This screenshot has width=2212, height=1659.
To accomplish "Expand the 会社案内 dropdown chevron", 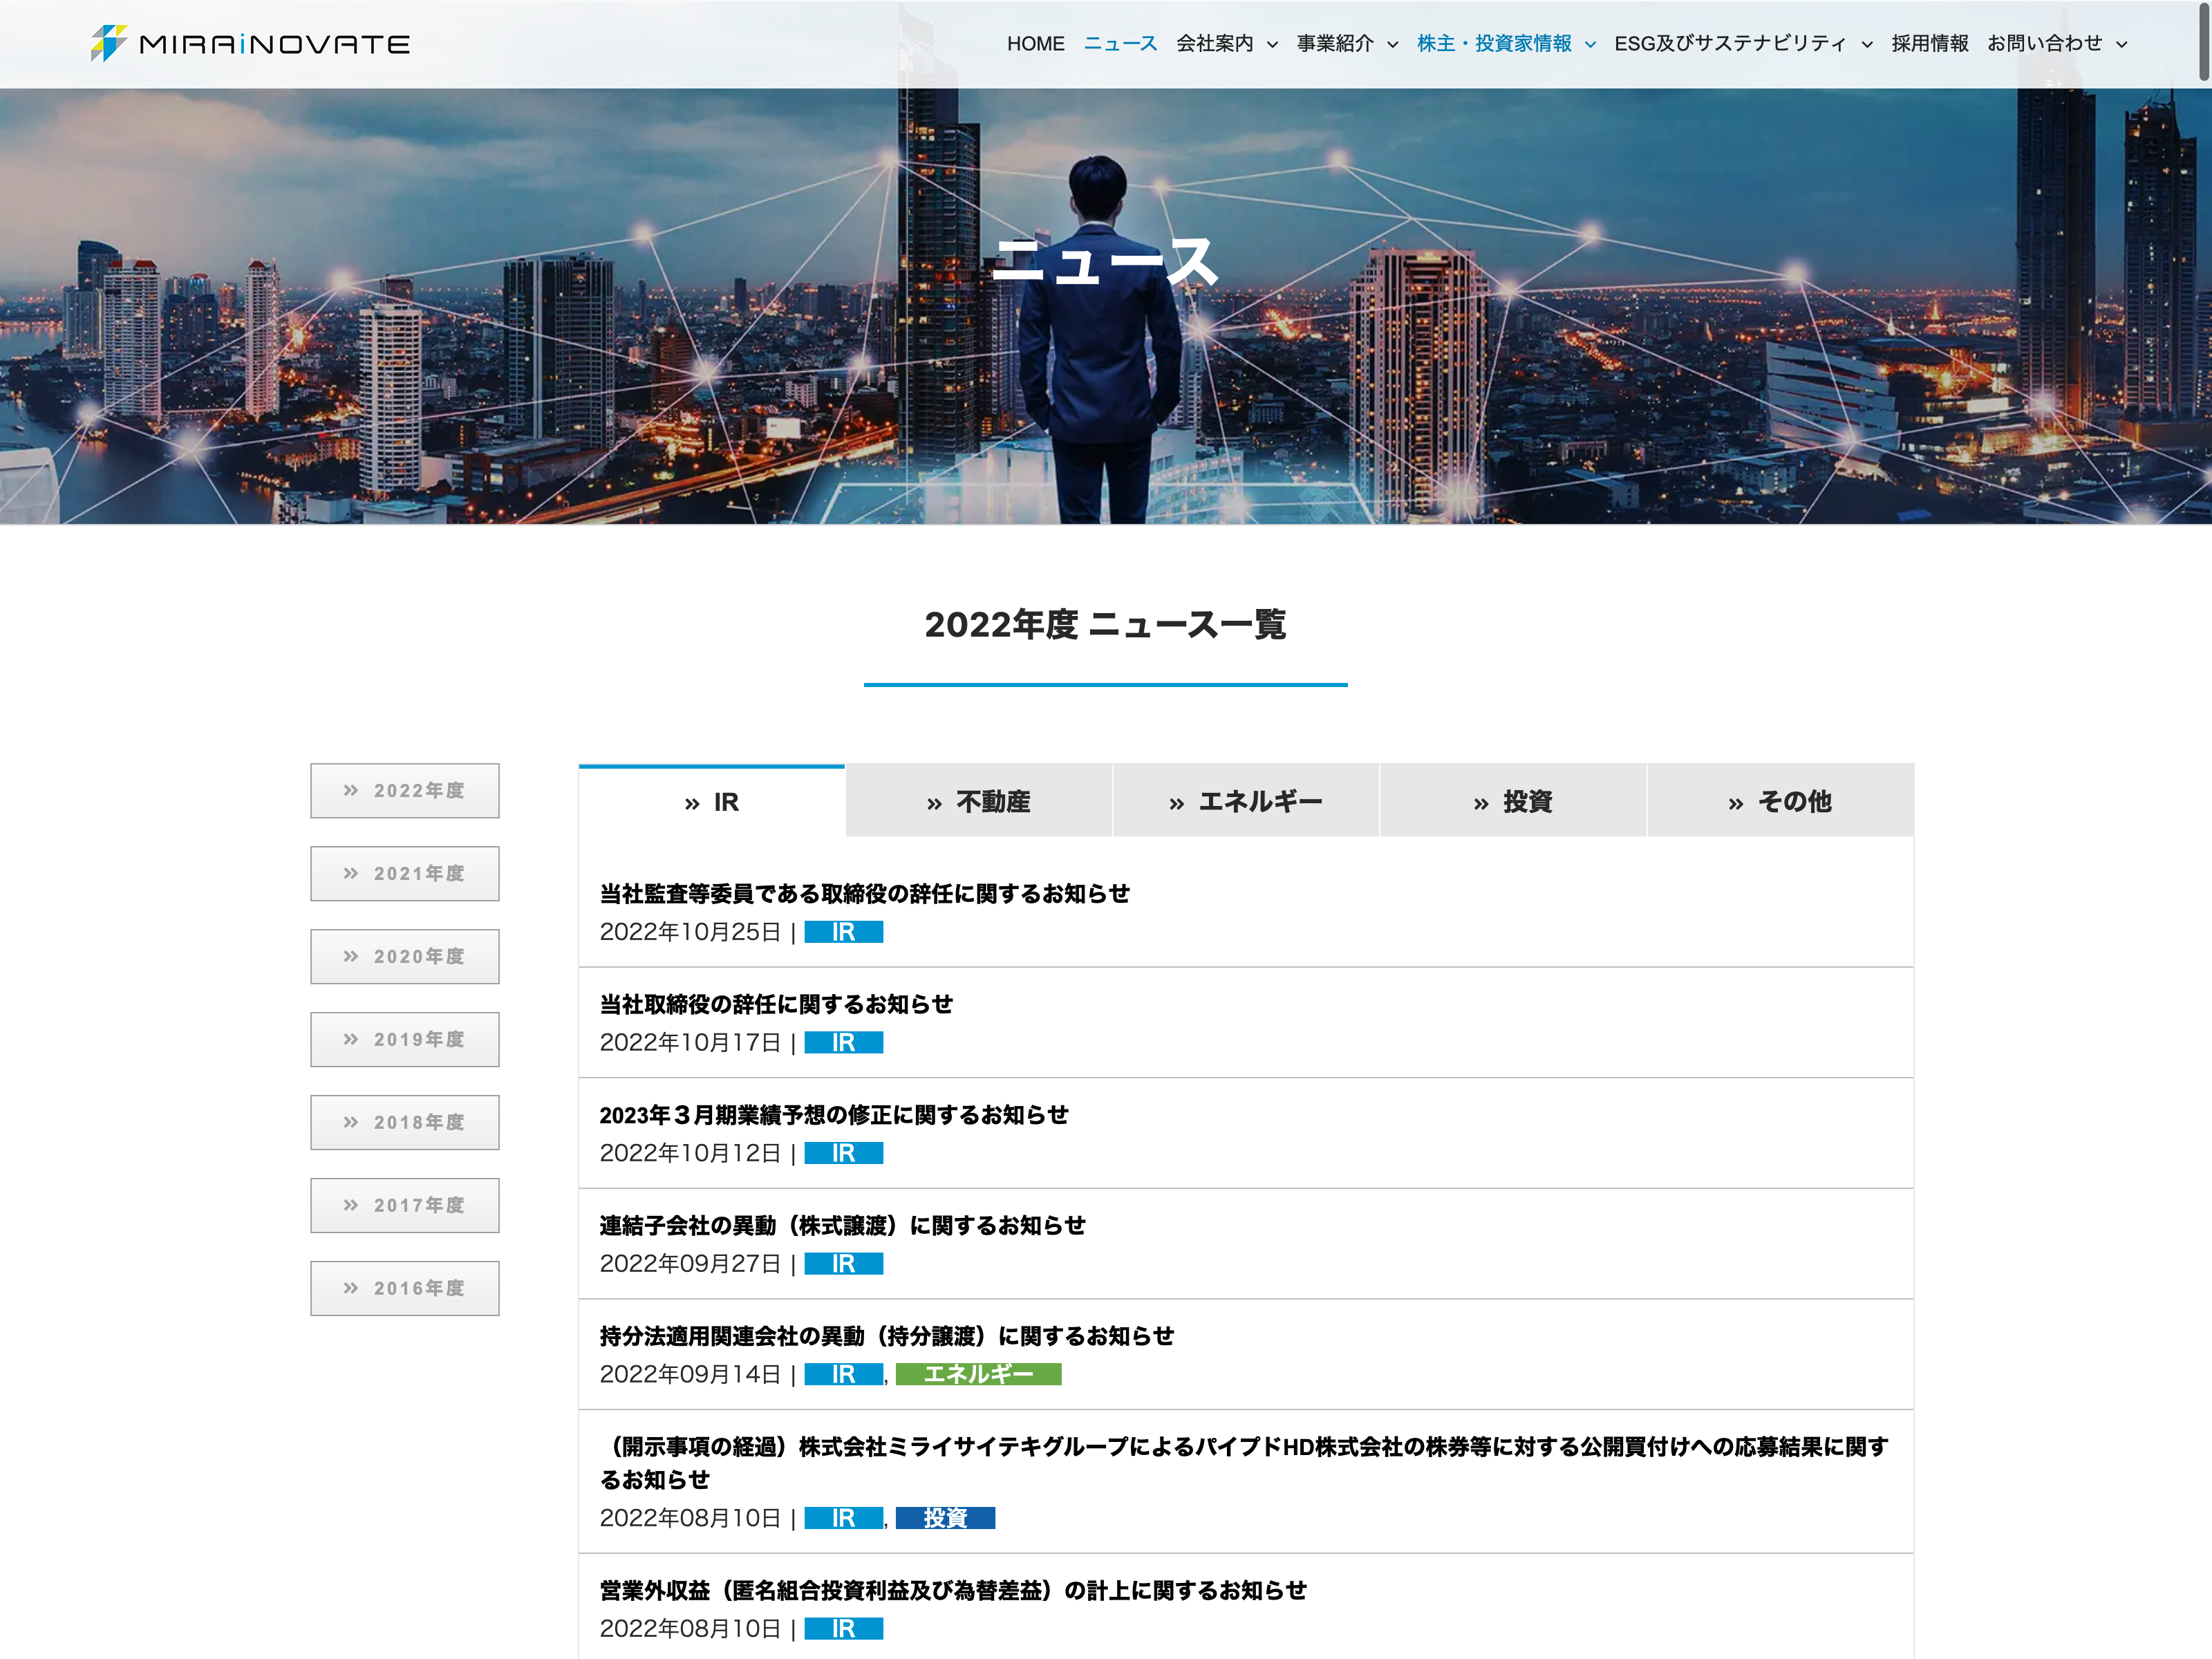I will 1272,45.
